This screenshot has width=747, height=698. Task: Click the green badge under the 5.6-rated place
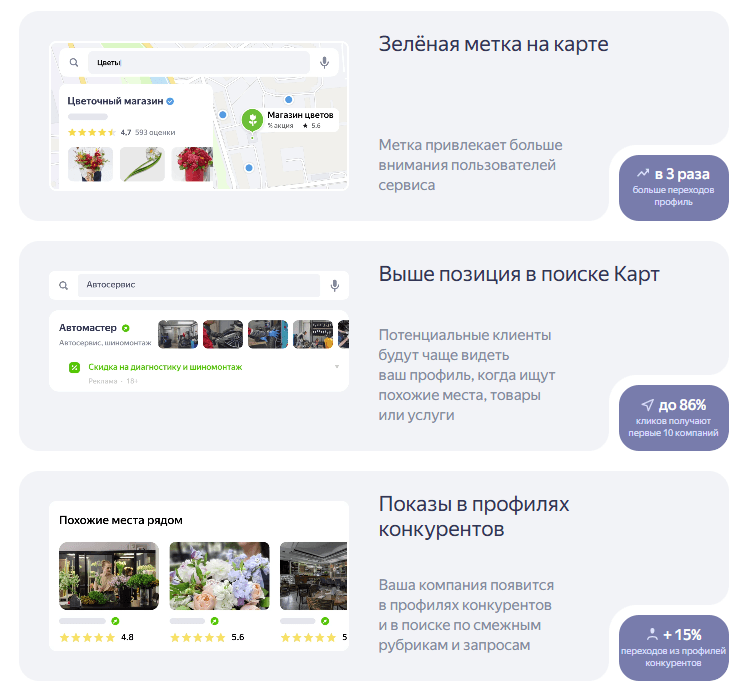(x=214, y=621)
